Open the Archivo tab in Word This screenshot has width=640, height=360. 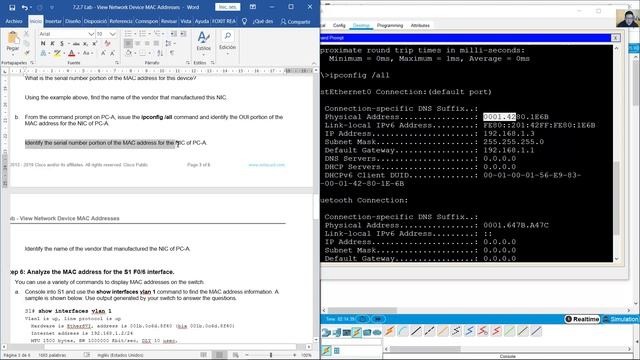14,21
